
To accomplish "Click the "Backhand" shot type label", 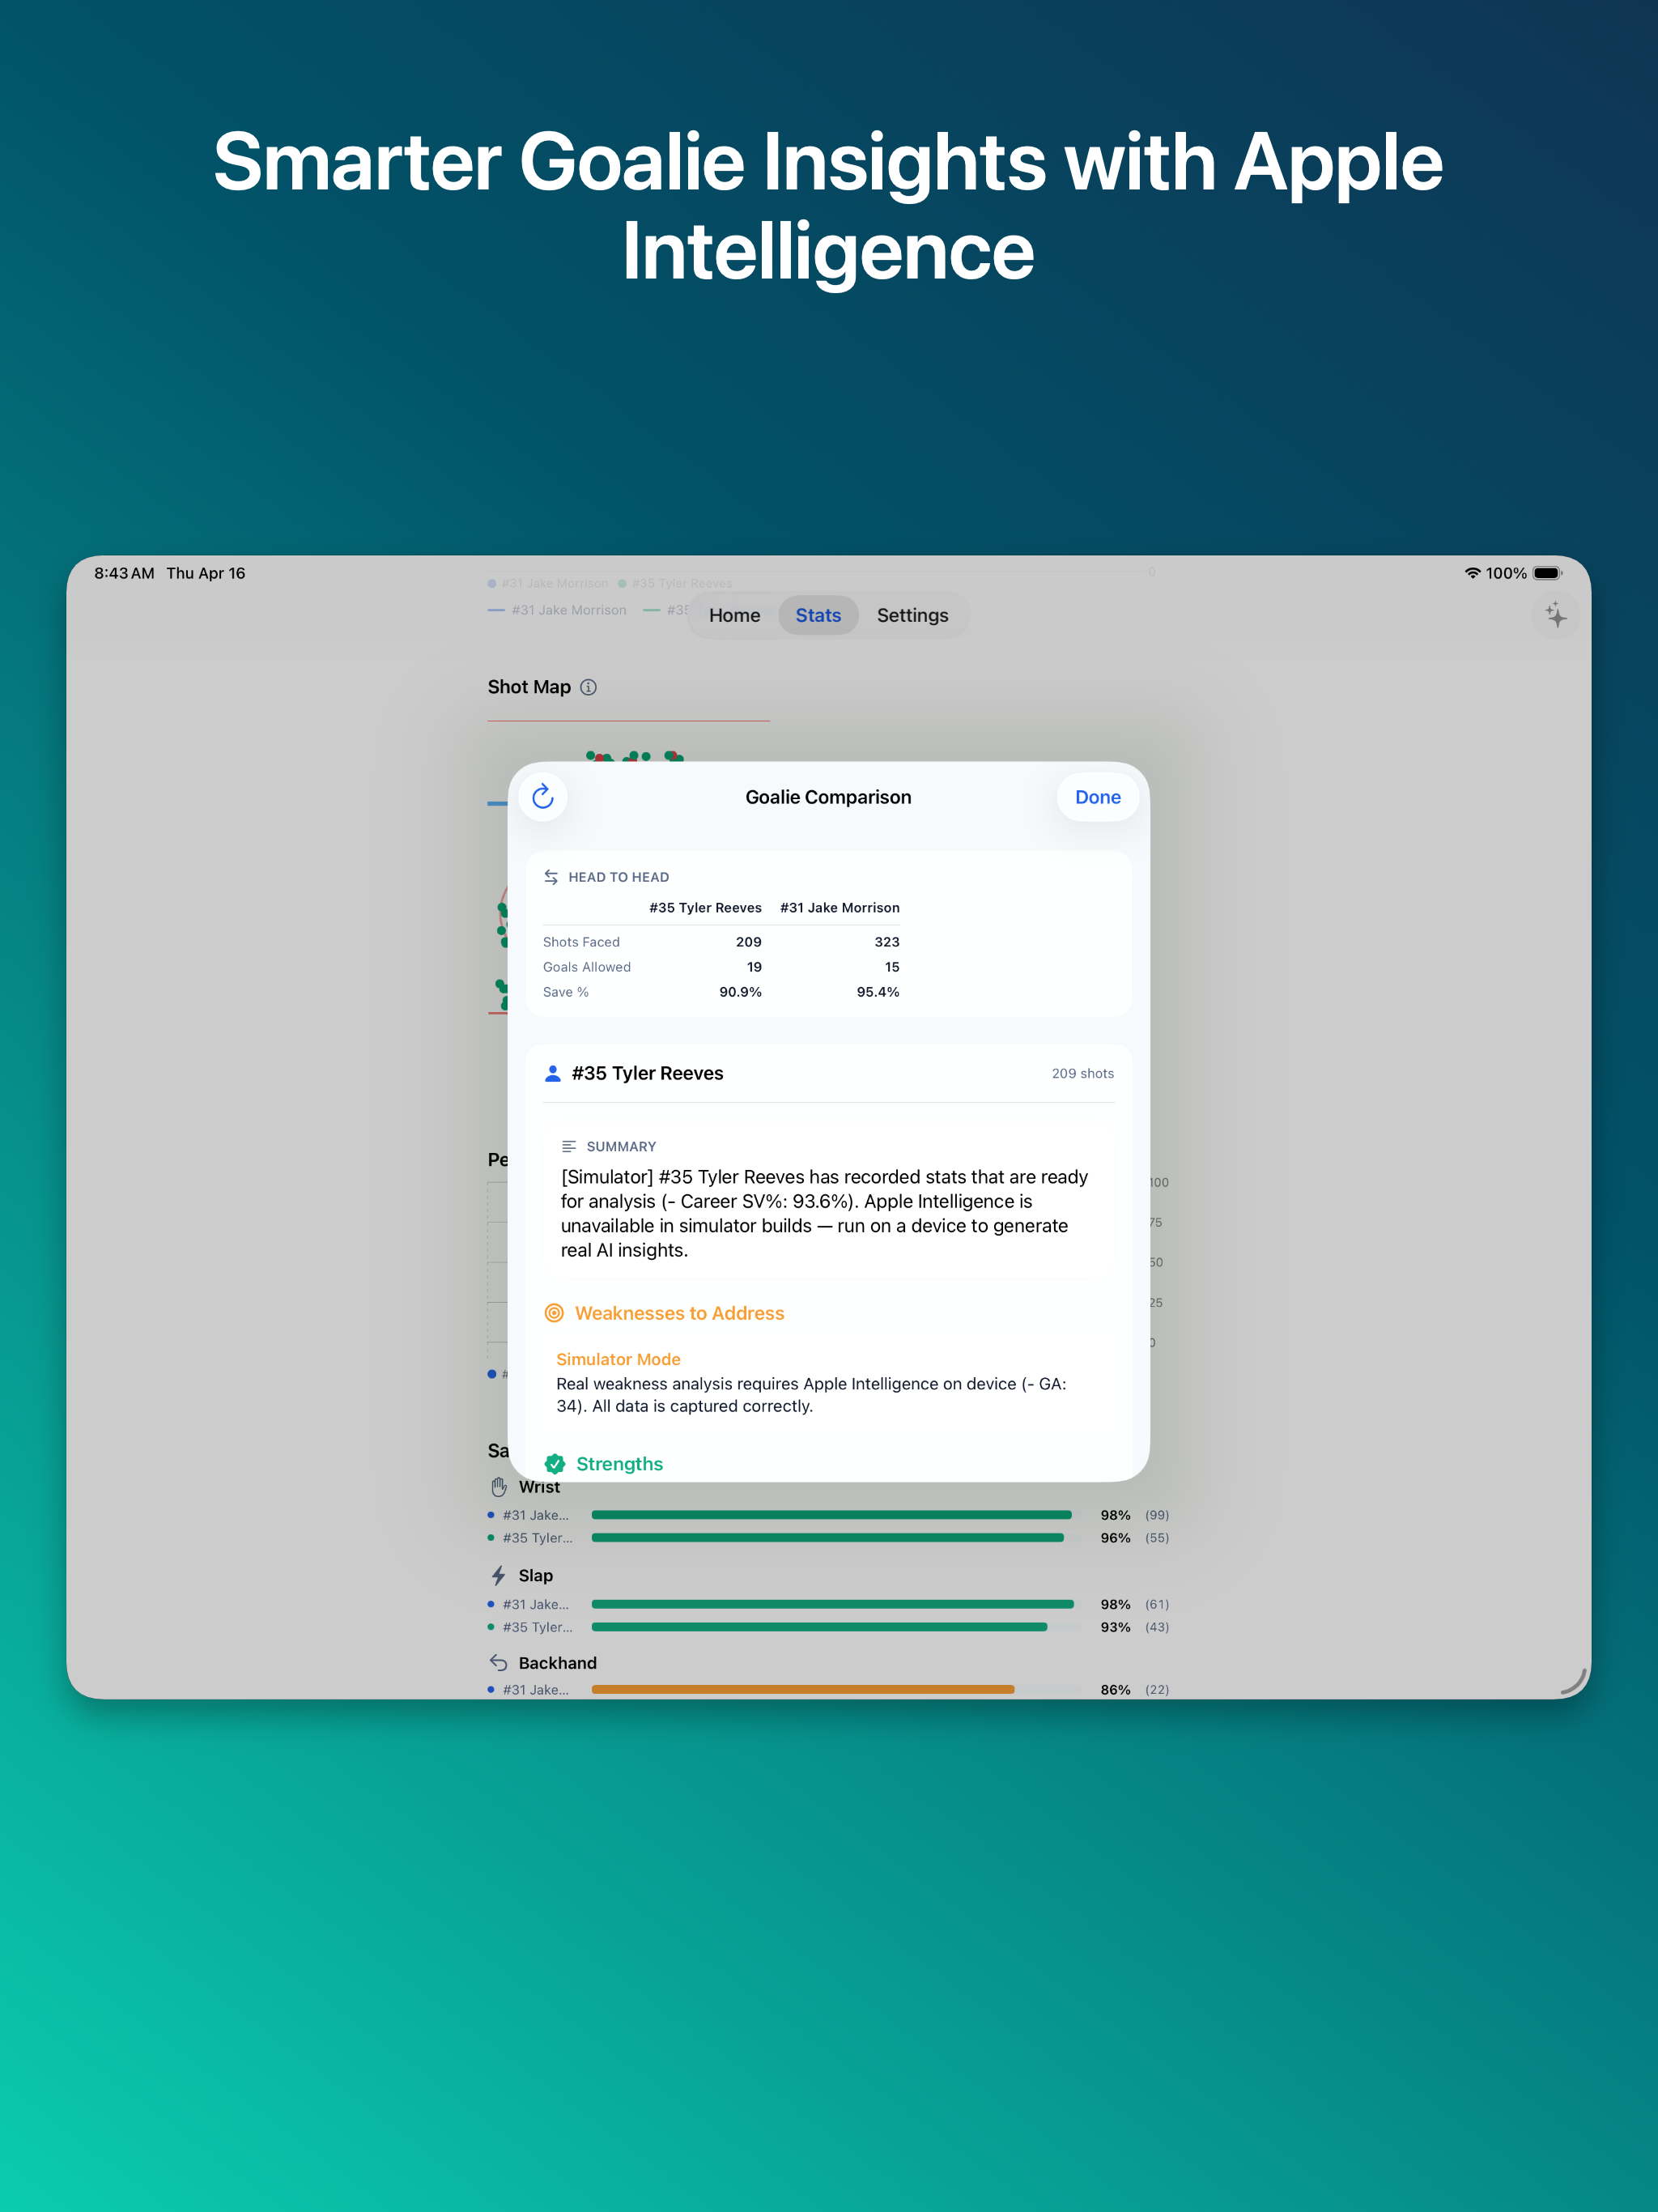I will click(x=557, y=1663).
